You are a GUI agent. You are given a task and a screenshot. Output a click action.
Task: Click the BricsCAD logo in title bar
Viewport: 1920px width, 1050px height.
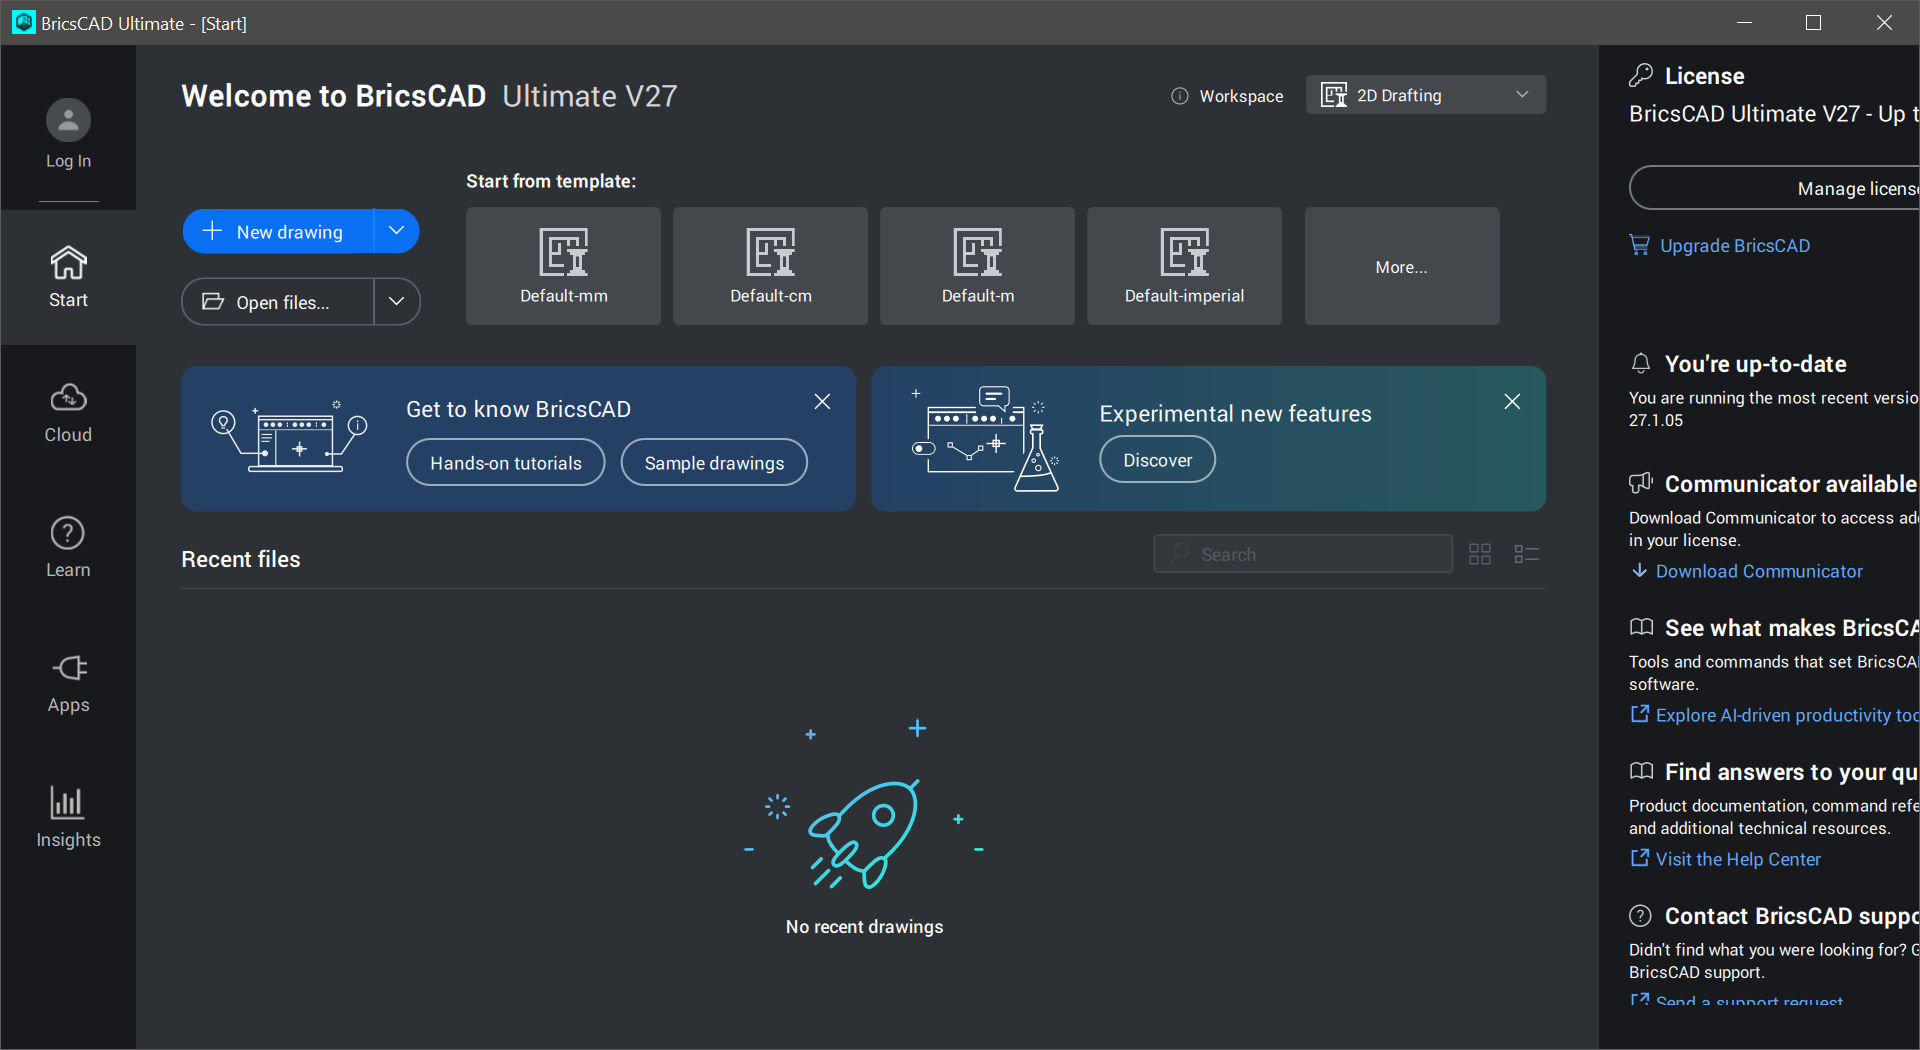24,22
